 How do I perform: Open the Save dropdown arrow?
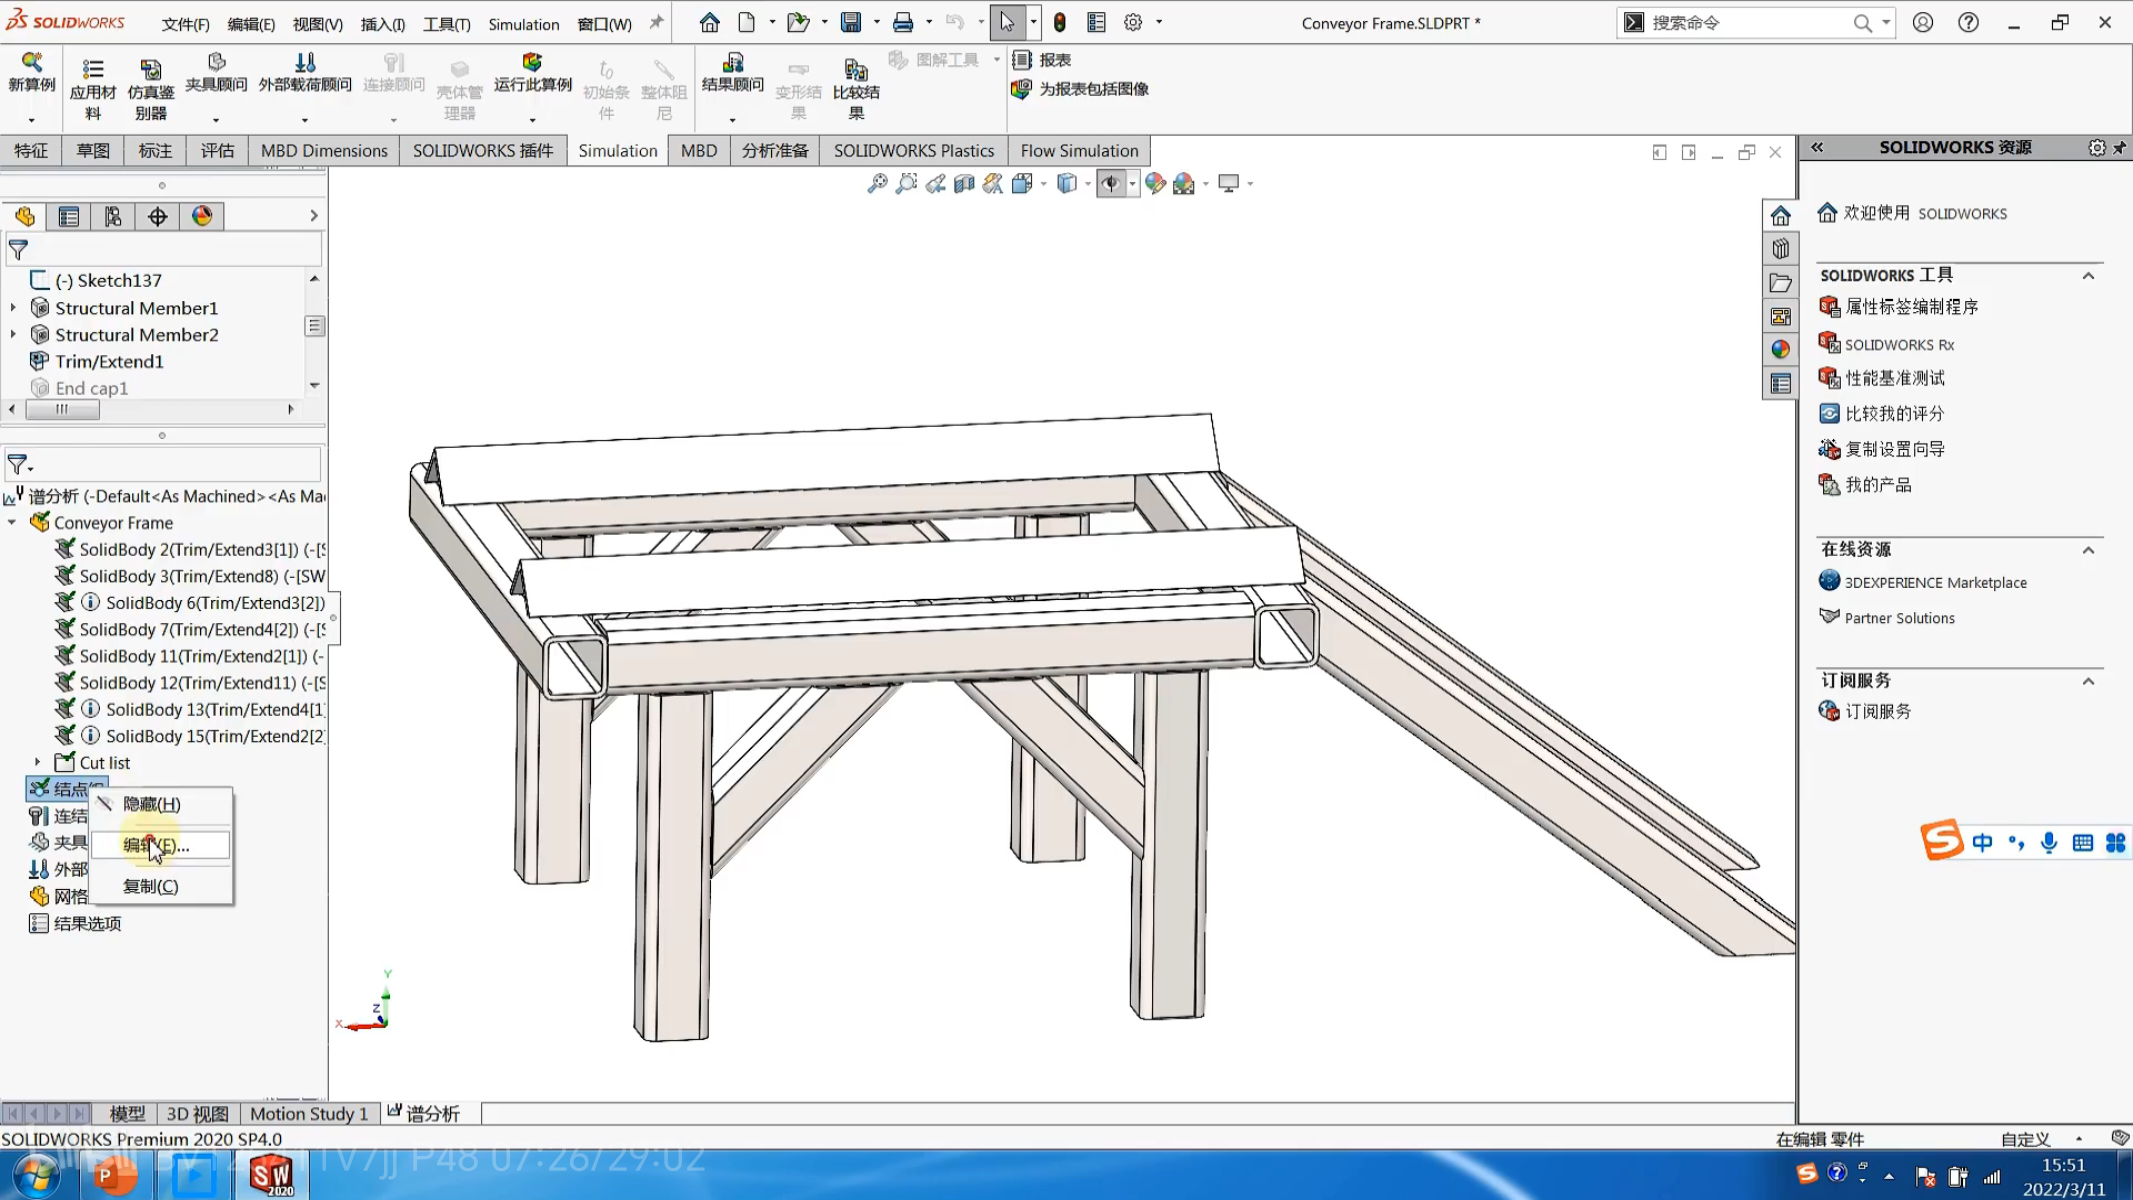pos(876,22)
